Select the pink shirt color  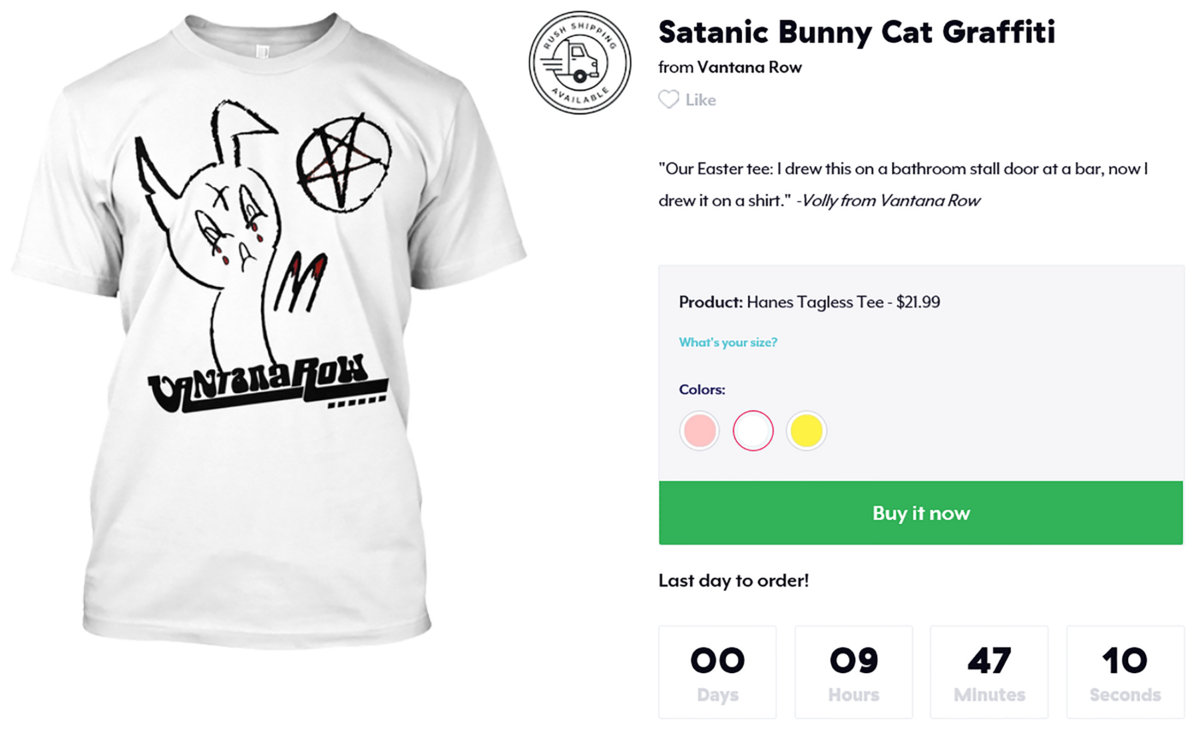699,431
